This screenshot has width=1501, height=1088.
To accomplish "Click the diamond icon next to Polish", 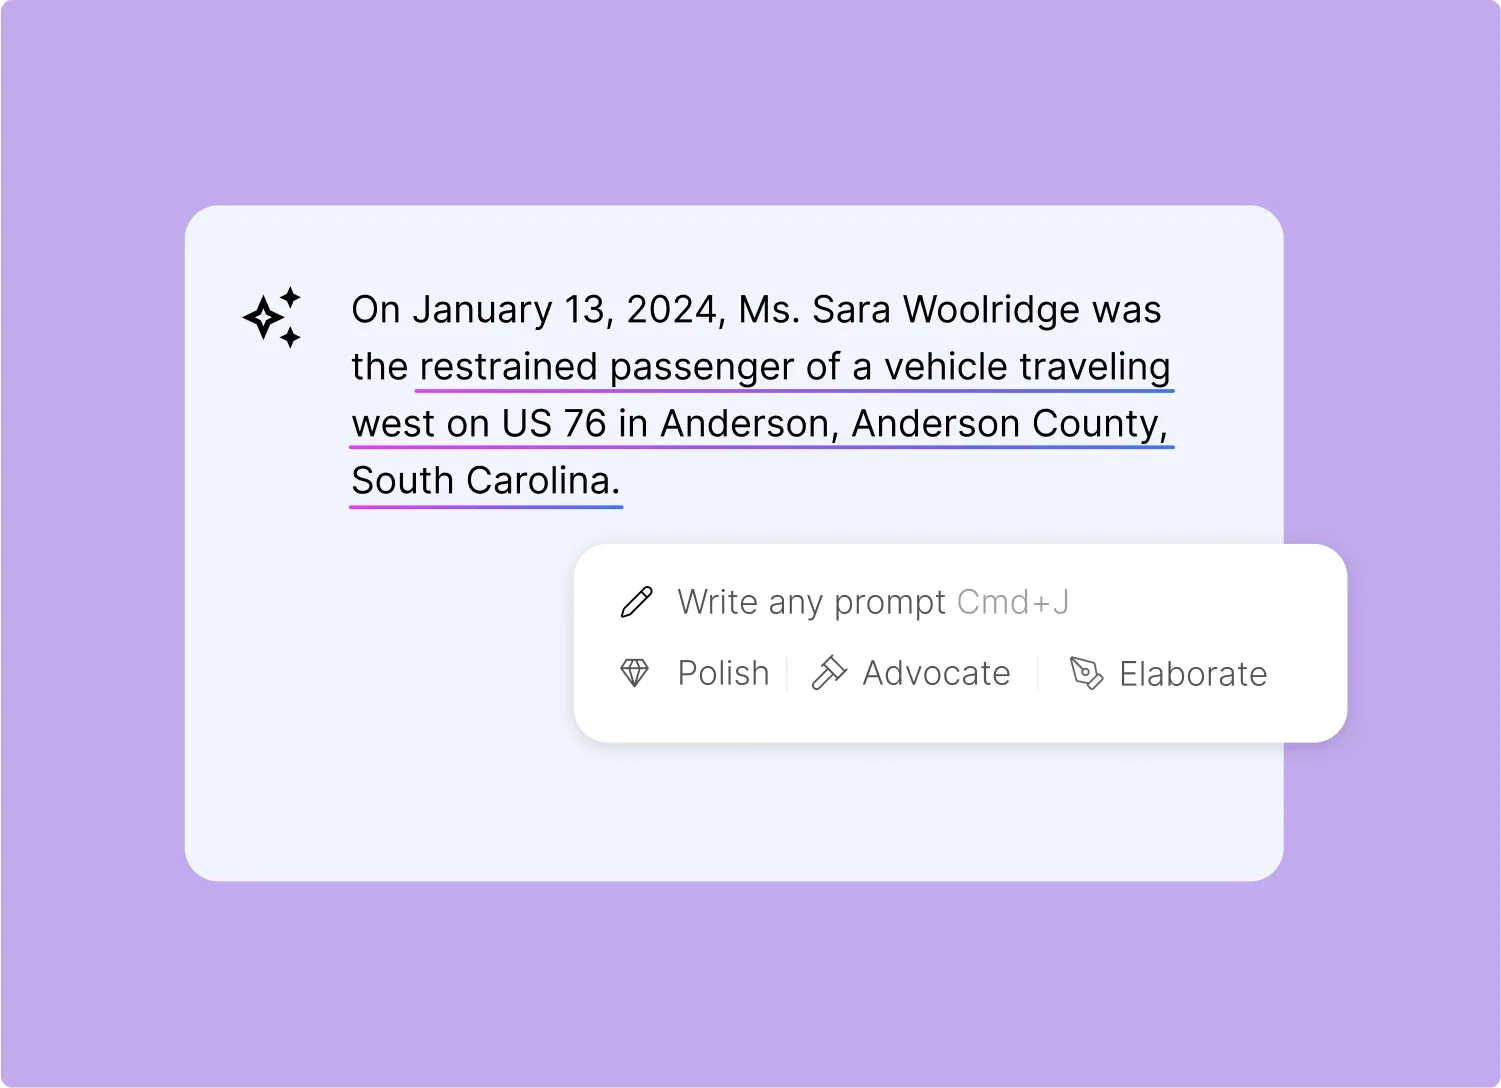I will pyautogui.click(x=635, y=673).
